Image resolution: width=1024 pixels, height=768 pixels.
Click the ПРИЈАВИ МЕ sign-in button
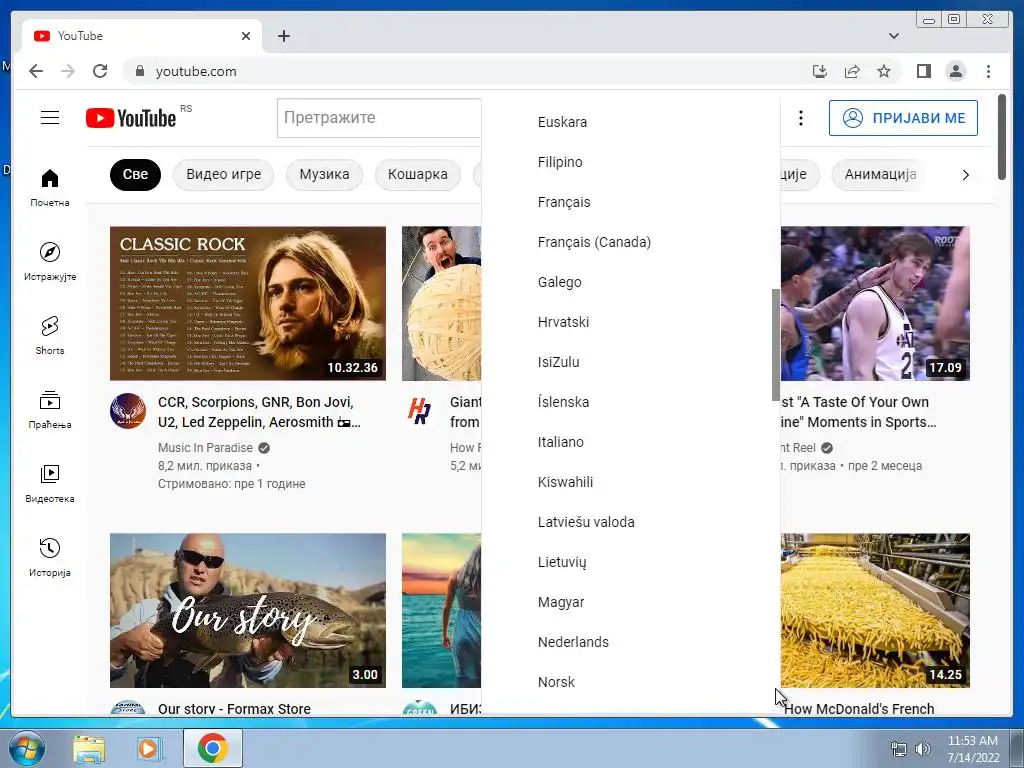click(903, 118)
